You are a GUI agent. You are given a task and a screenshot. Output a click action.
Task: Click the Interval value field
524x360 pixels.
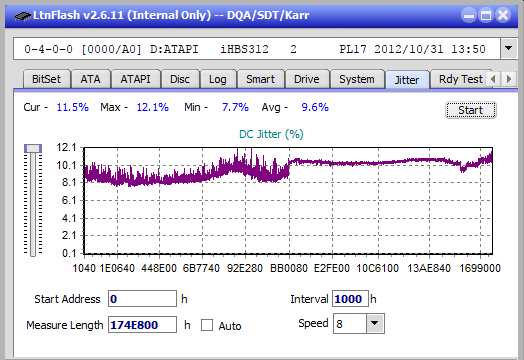350,298
